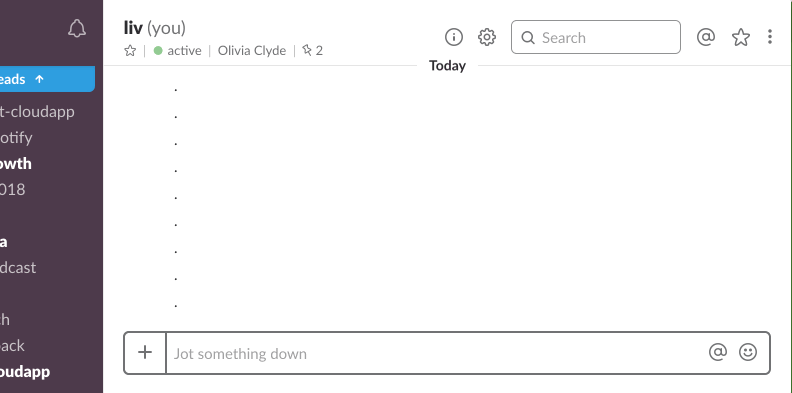This screenshot has width=792, height=393.
Task: Jump to unread threads banner
Action: point(47,79)
